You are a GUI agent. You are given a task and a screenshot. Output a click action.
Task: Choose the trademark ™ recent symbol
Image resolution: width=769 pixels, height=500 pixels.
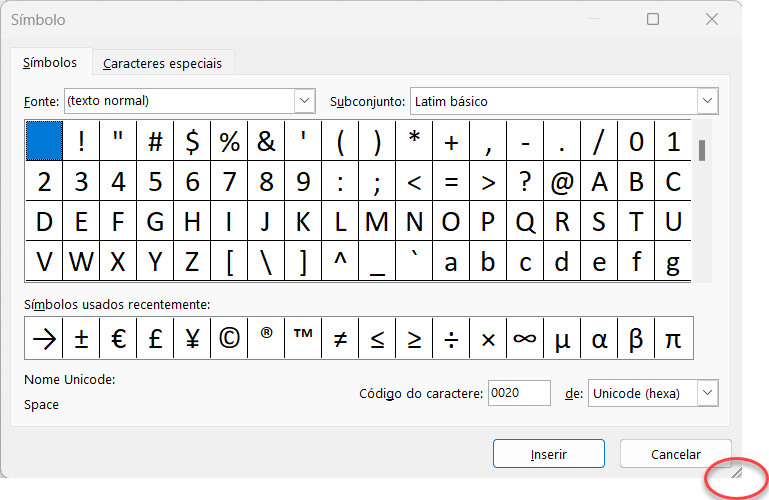303,338
